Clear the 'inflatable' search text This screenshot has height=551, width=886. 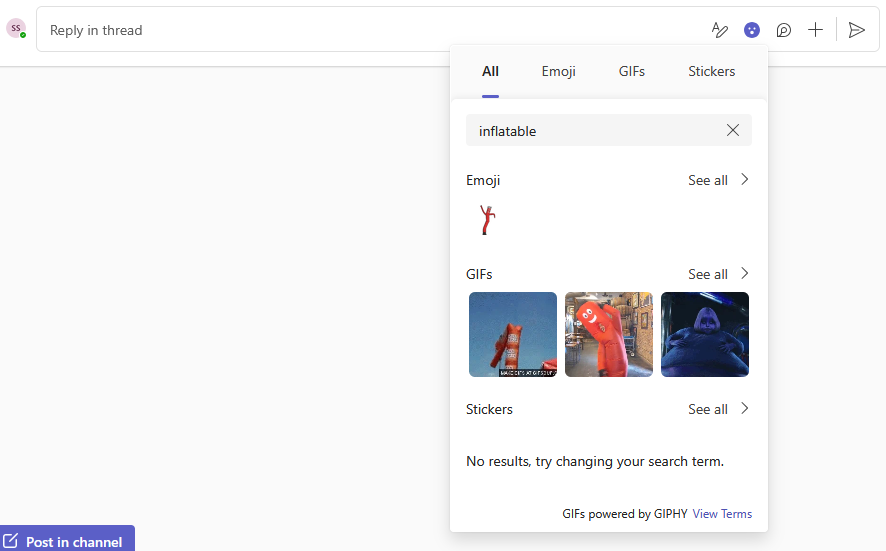tap(733, 130)
